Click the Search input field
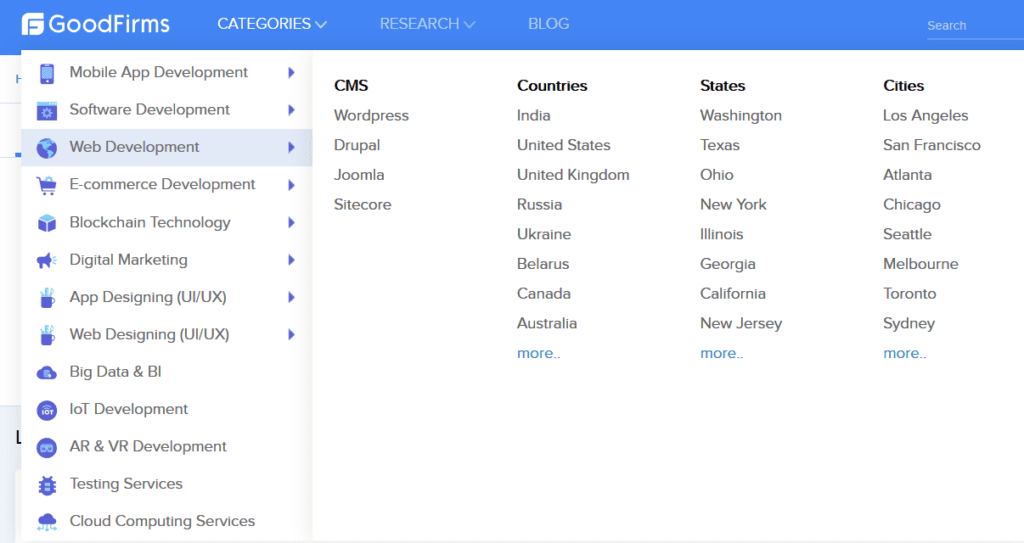Viewport: 1024px width, 543px height. tap(975, 26)
